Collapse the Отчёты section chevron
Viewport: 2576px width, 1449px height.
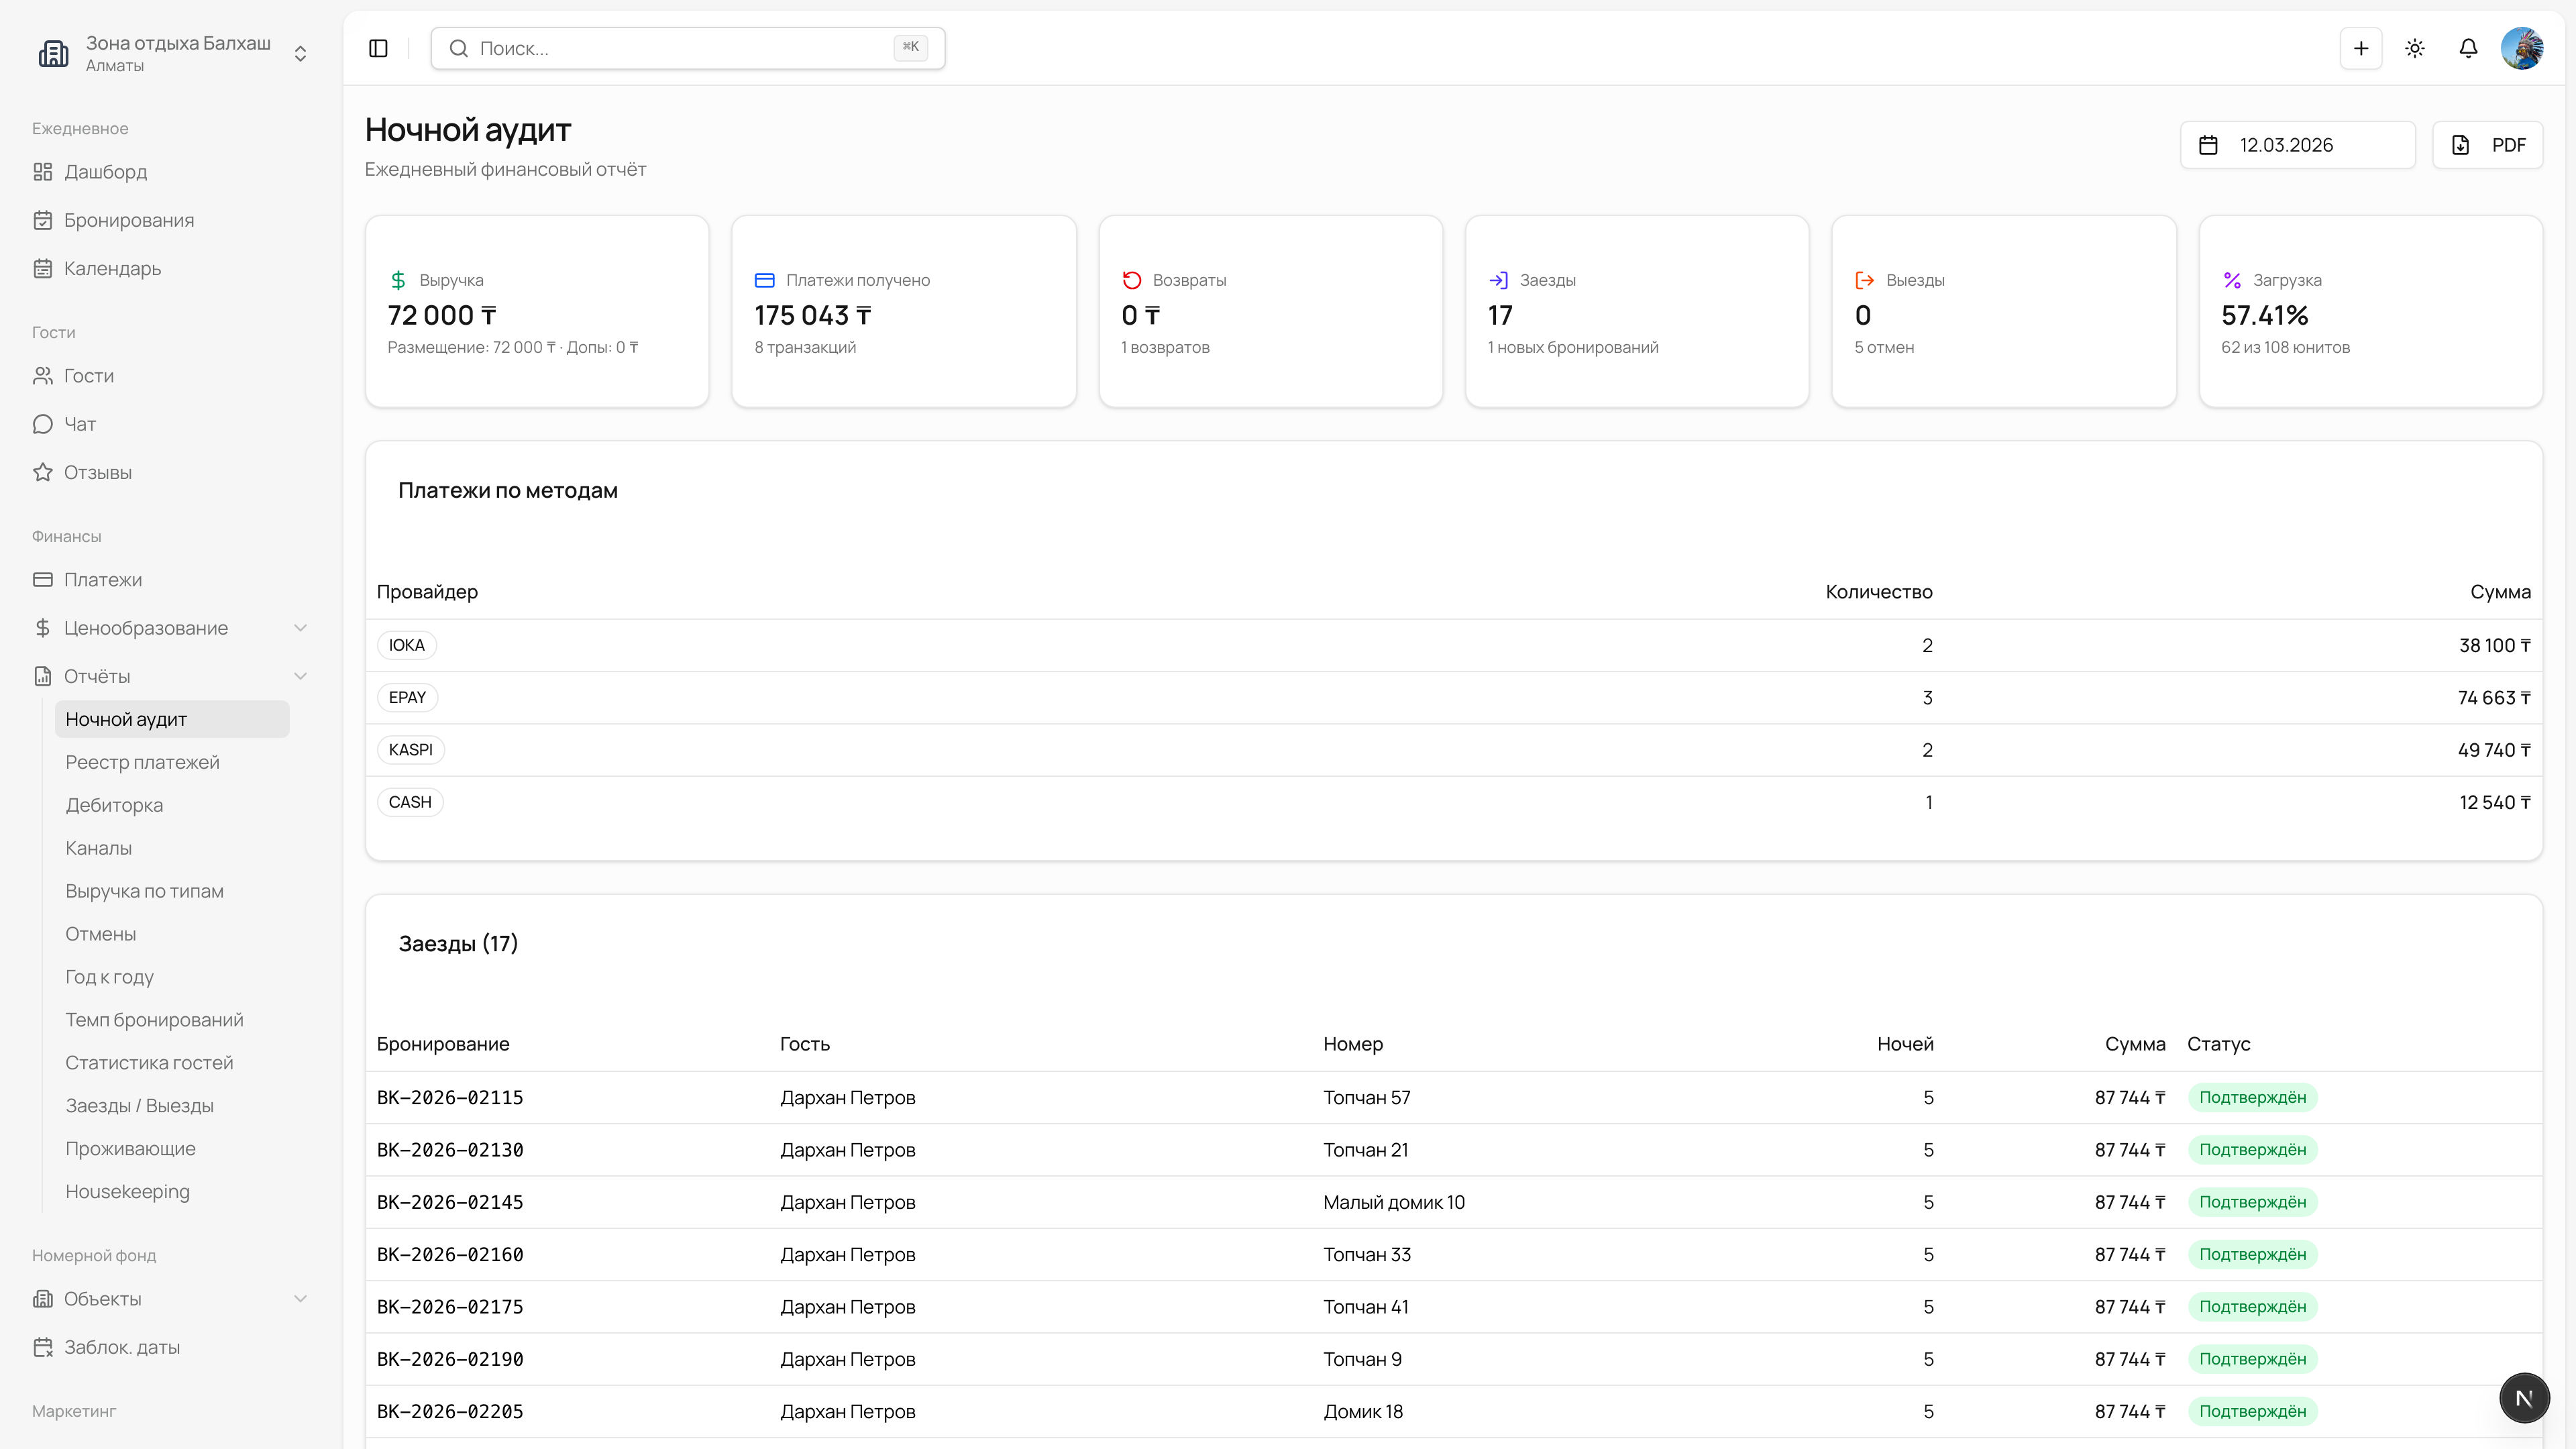point(300,676)
